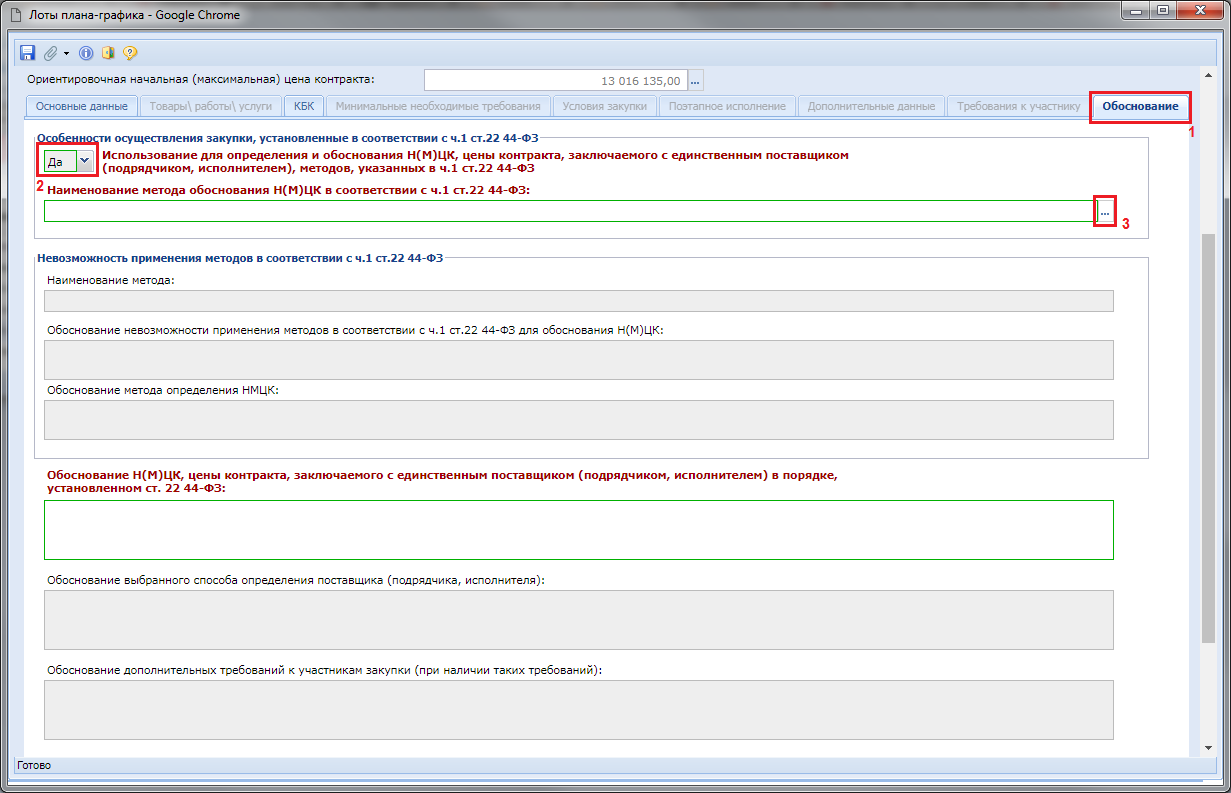Open help via yellow question mark icon
Image resolution: width=1231 pixels, height=793 pixels.
tap(130, 53)
